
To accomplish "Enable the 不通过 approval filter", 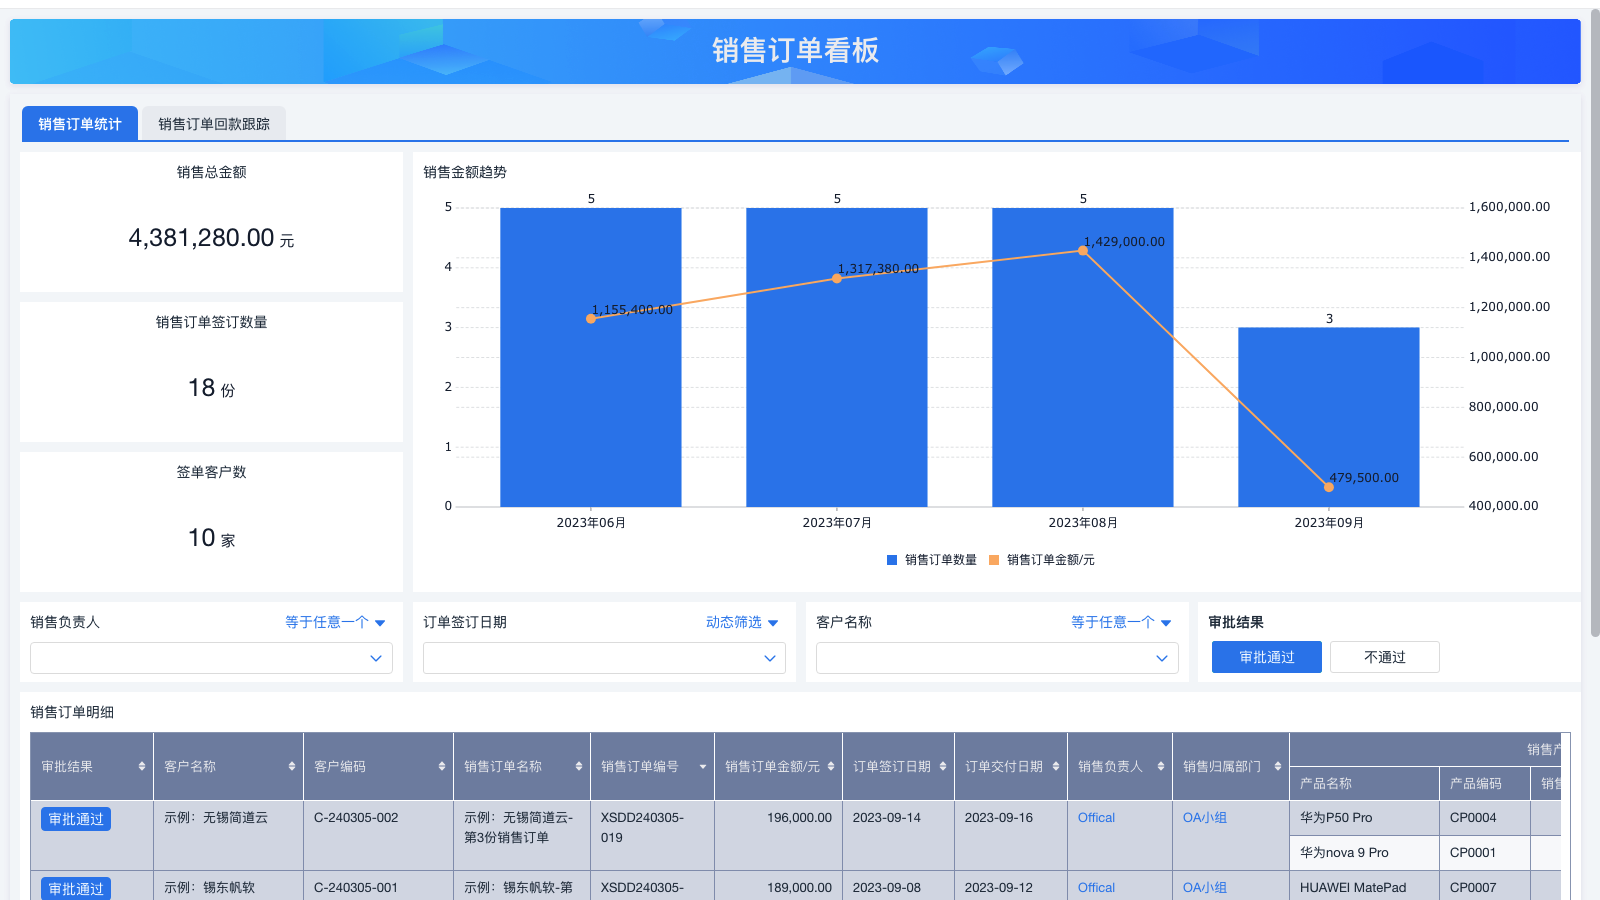I will [1384, 657].
